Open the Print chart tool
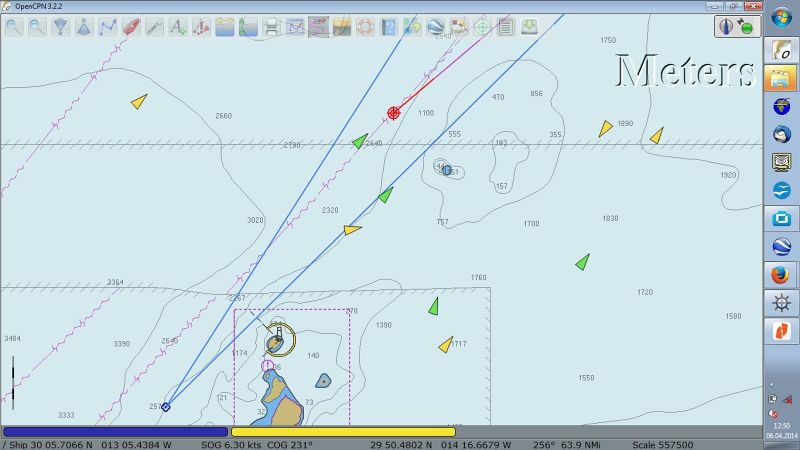Screen dimensions: 800x450 (271, 28)
